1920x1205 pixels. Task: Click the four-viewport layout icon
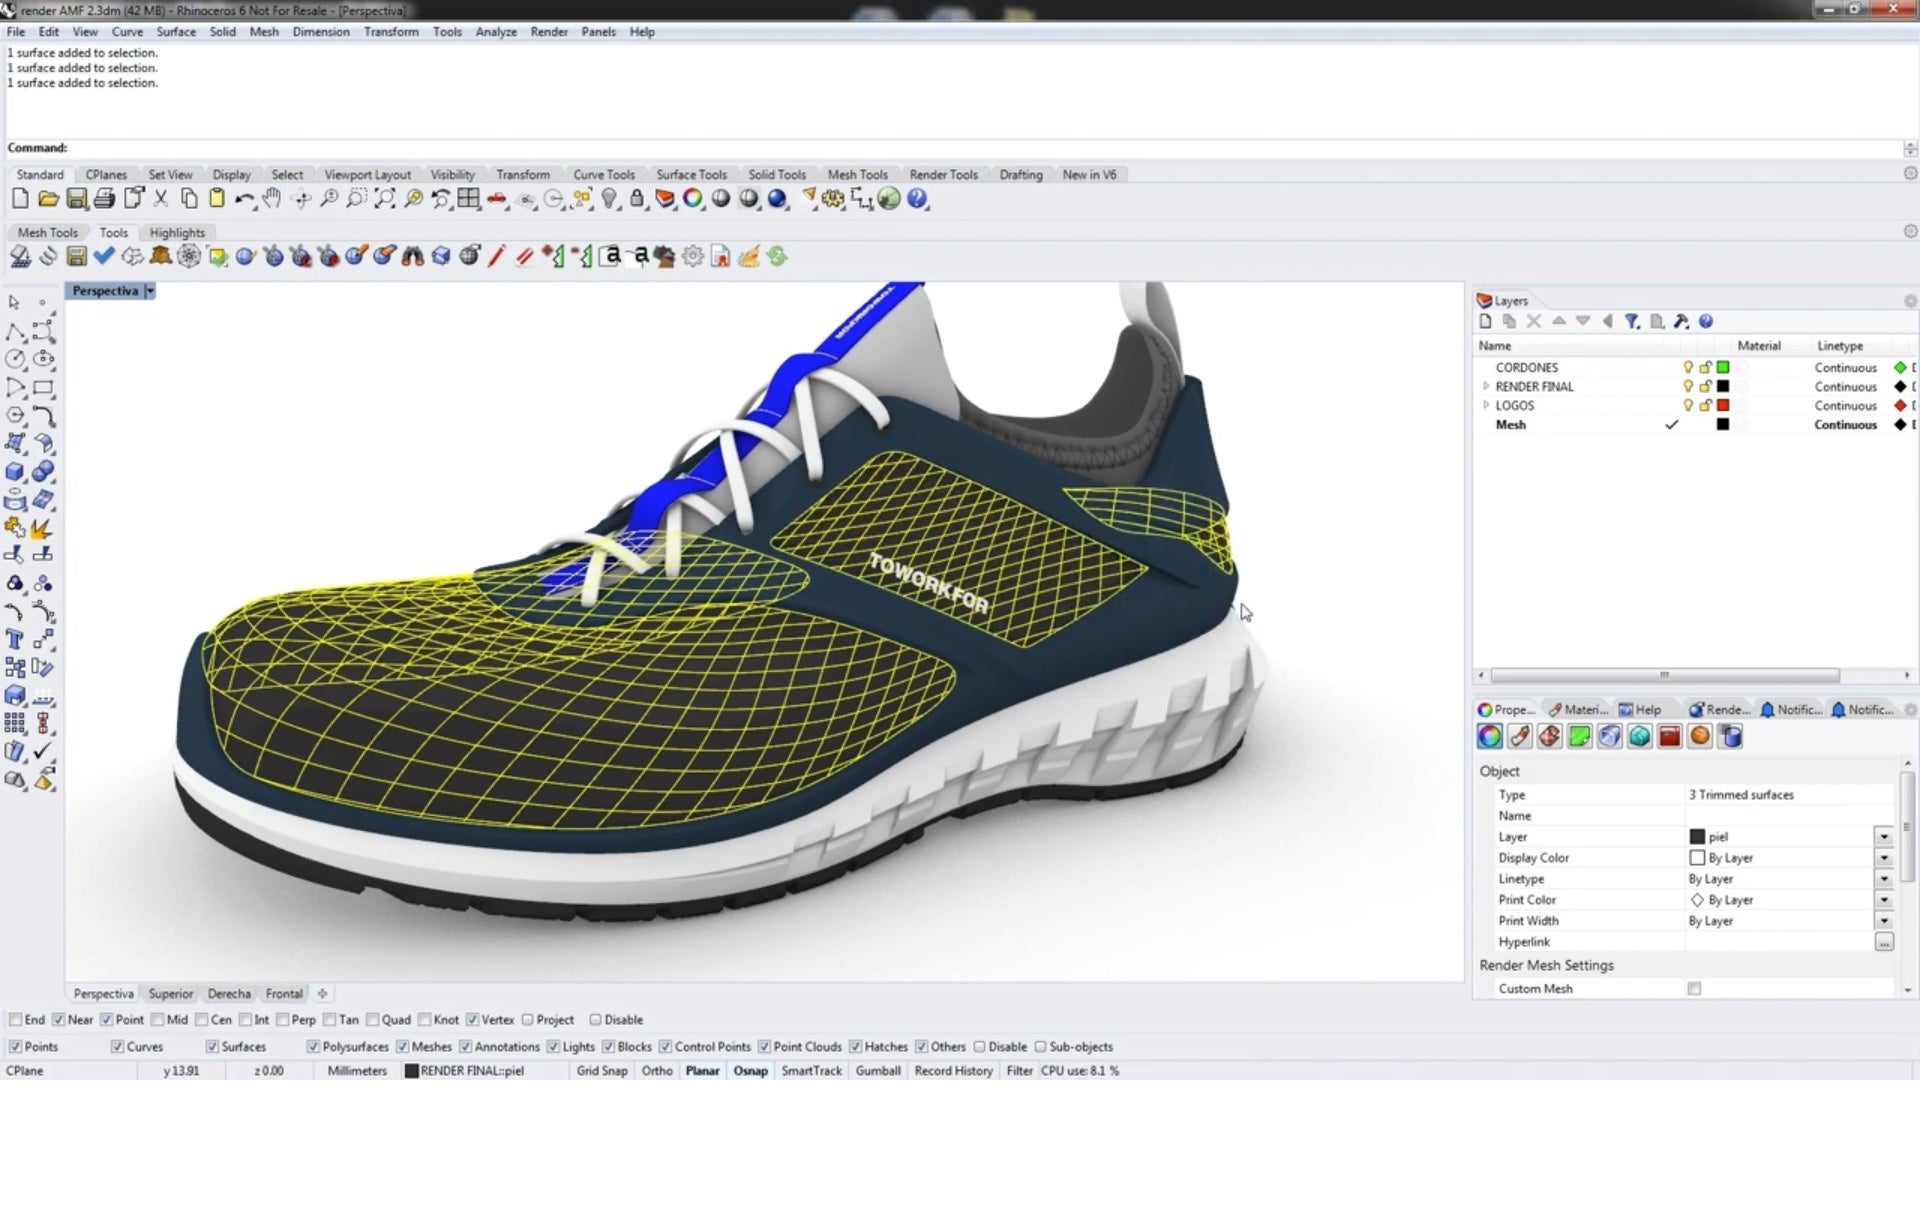click(x=468, y=199)
